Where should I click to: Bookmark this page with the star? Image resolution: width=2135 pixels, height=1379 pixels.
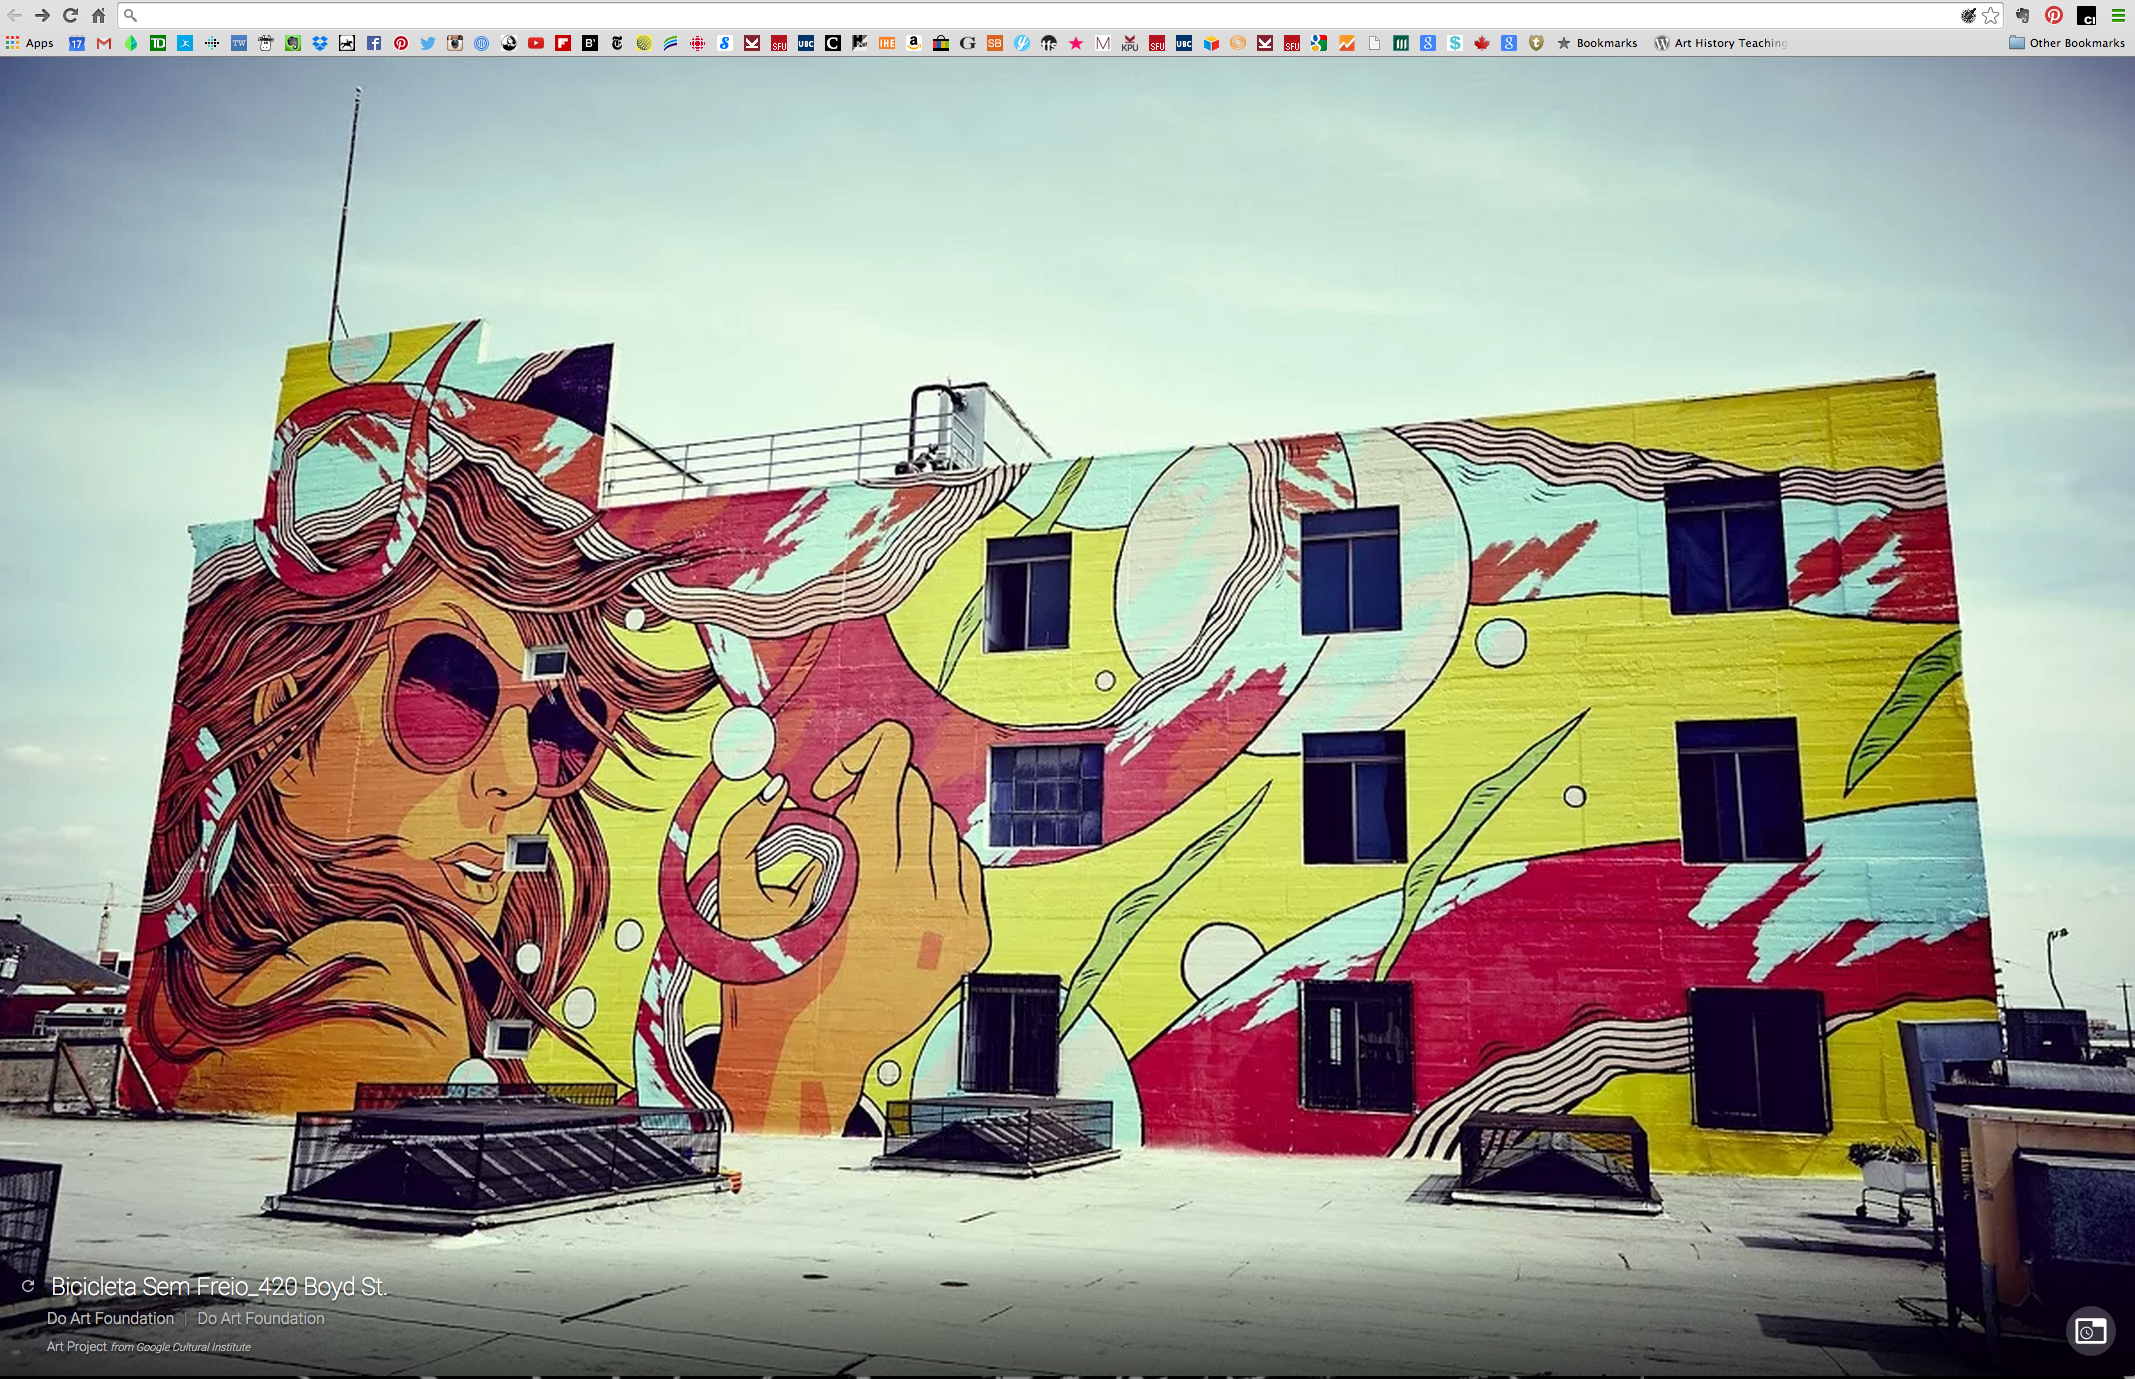tap(1991, 15)
